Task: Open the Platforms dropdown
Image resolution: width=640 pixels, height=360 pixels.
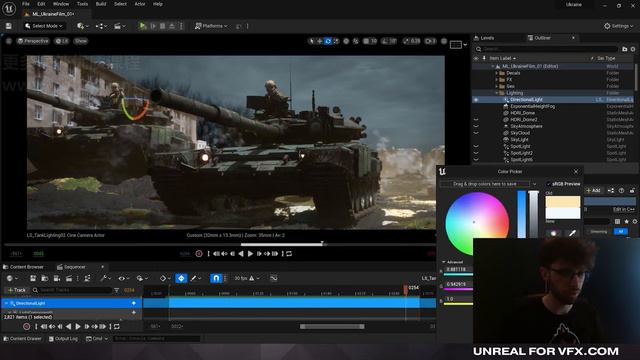Action: (211, 26)
